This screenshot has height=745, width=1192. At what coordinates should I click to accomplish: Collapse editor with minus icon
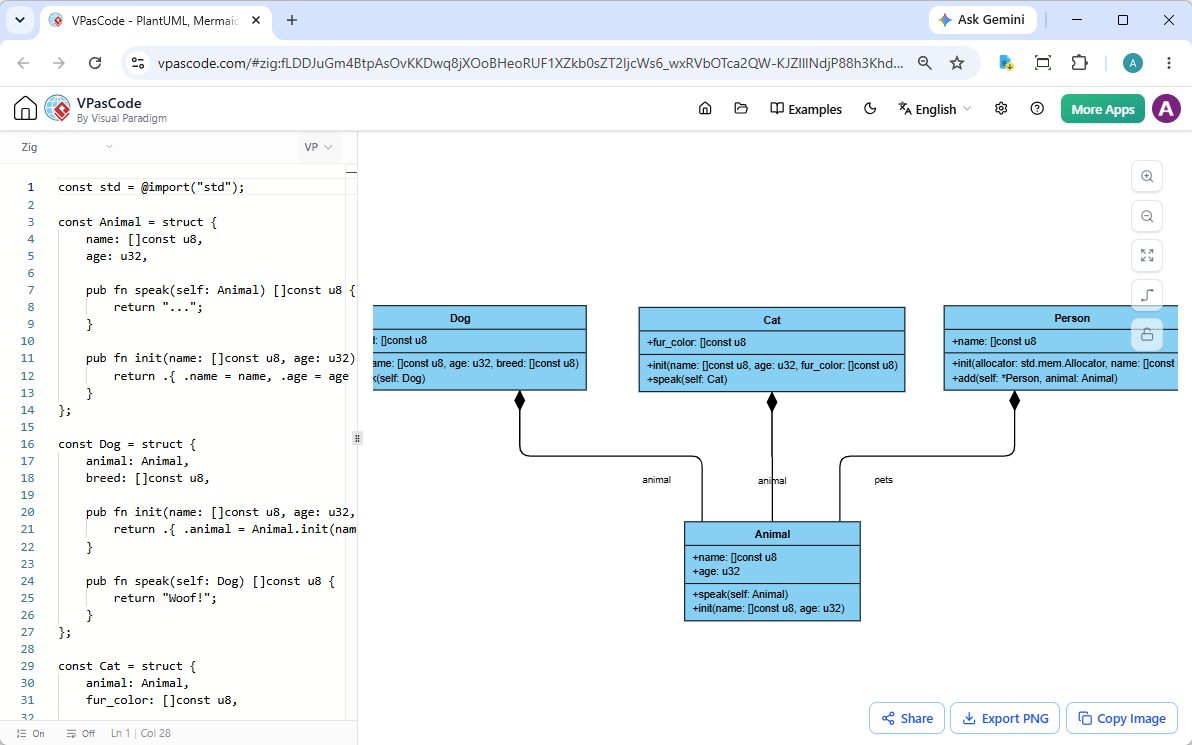(350, 172)
